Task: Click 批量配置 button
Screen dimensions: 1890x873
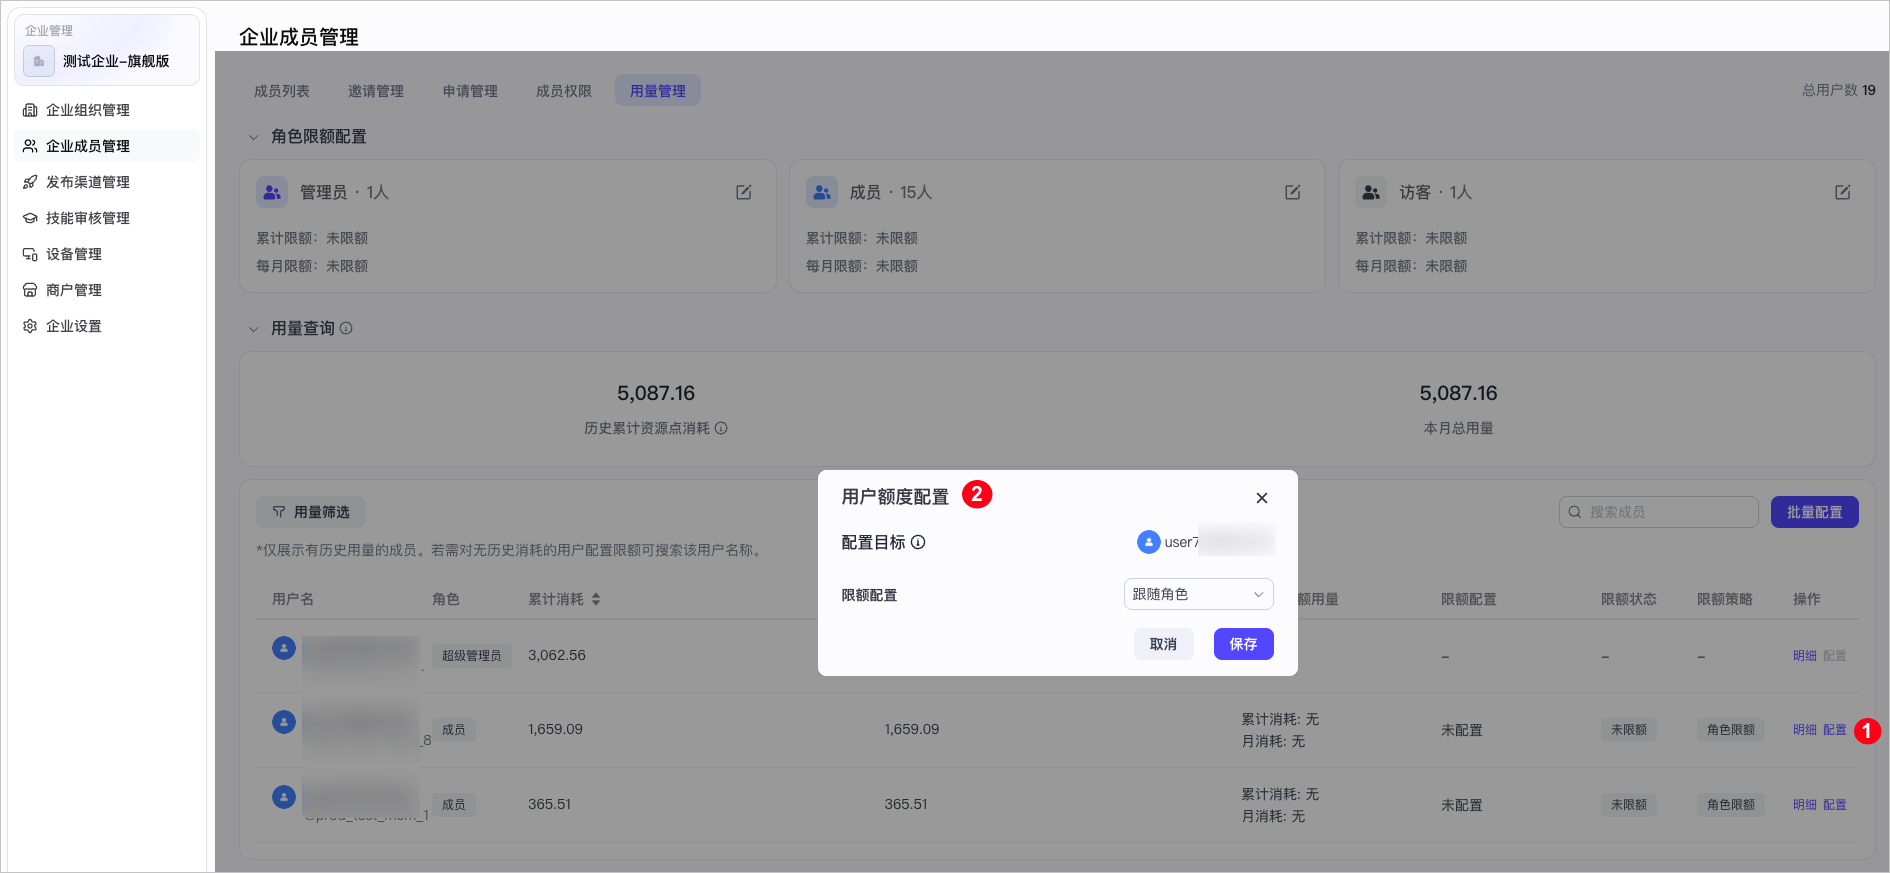Action: 1814,512
